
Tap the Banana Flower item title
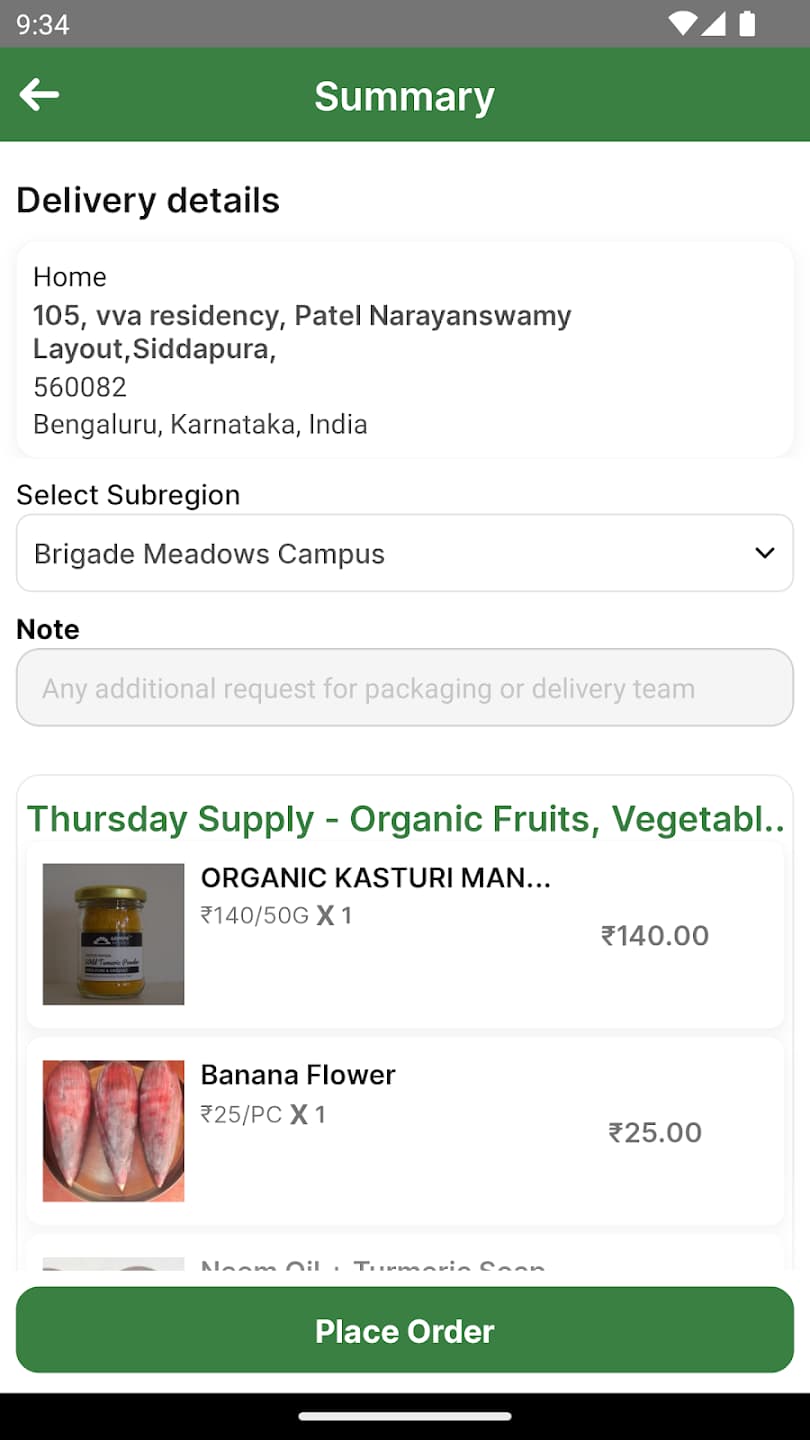point(298,1075)
